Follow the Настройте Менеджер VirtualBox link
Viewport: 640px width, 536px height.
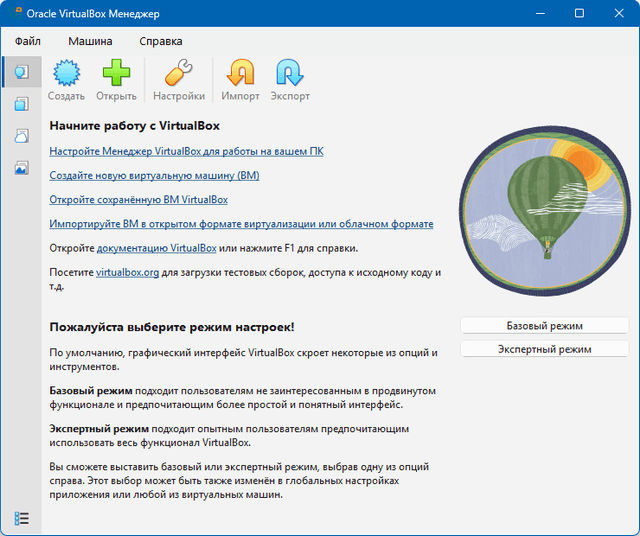tap(186, 151)
